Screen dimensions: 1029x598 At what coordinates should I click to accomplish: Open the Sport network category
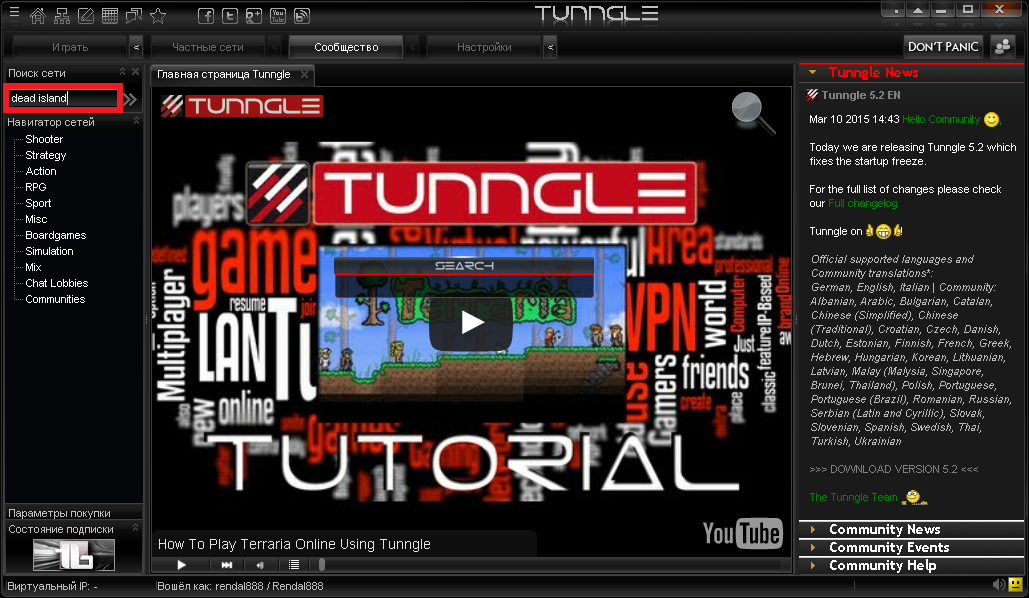click(38, 203)
